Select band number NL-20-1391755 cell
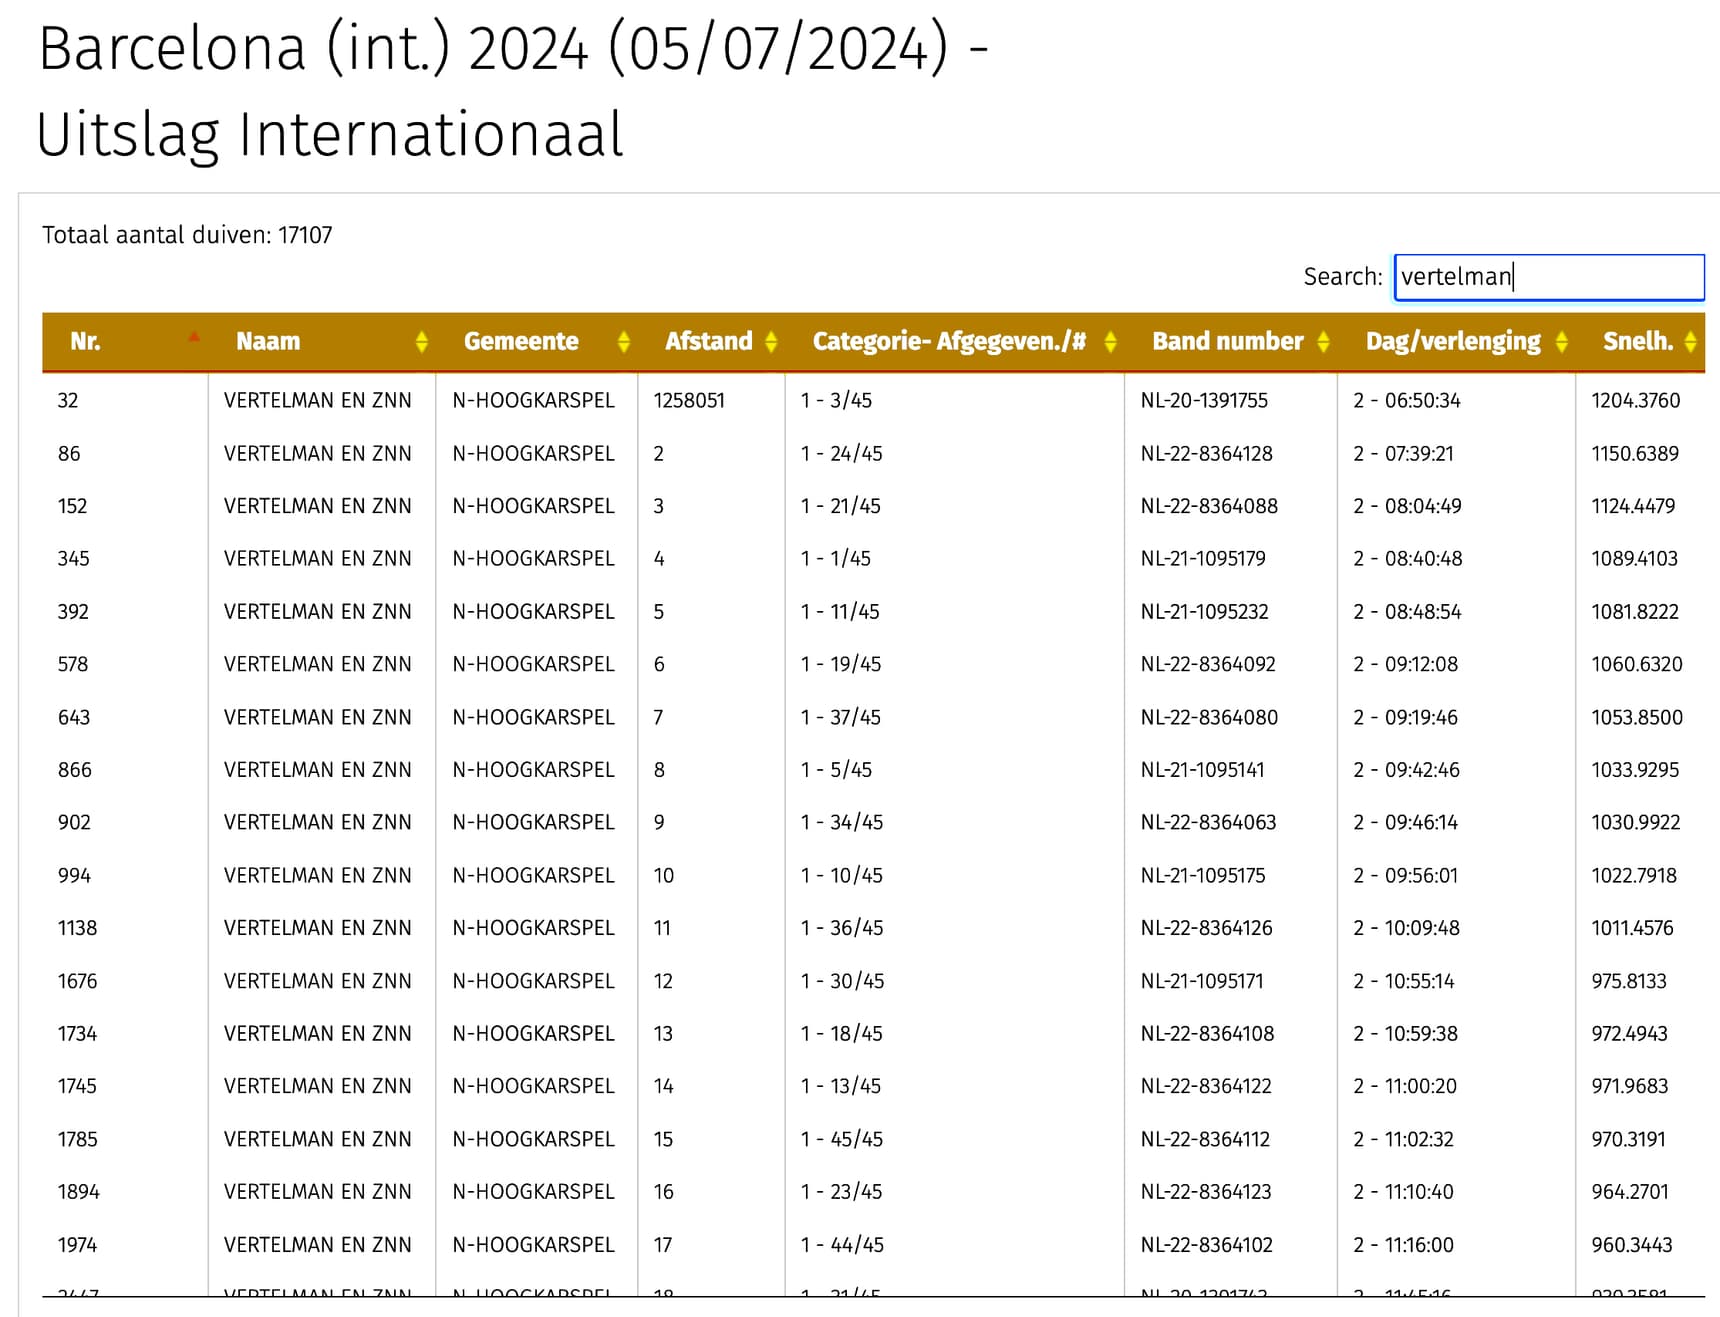The height and width of the screenshot is (1317, 1720). tap(1204, 401)
